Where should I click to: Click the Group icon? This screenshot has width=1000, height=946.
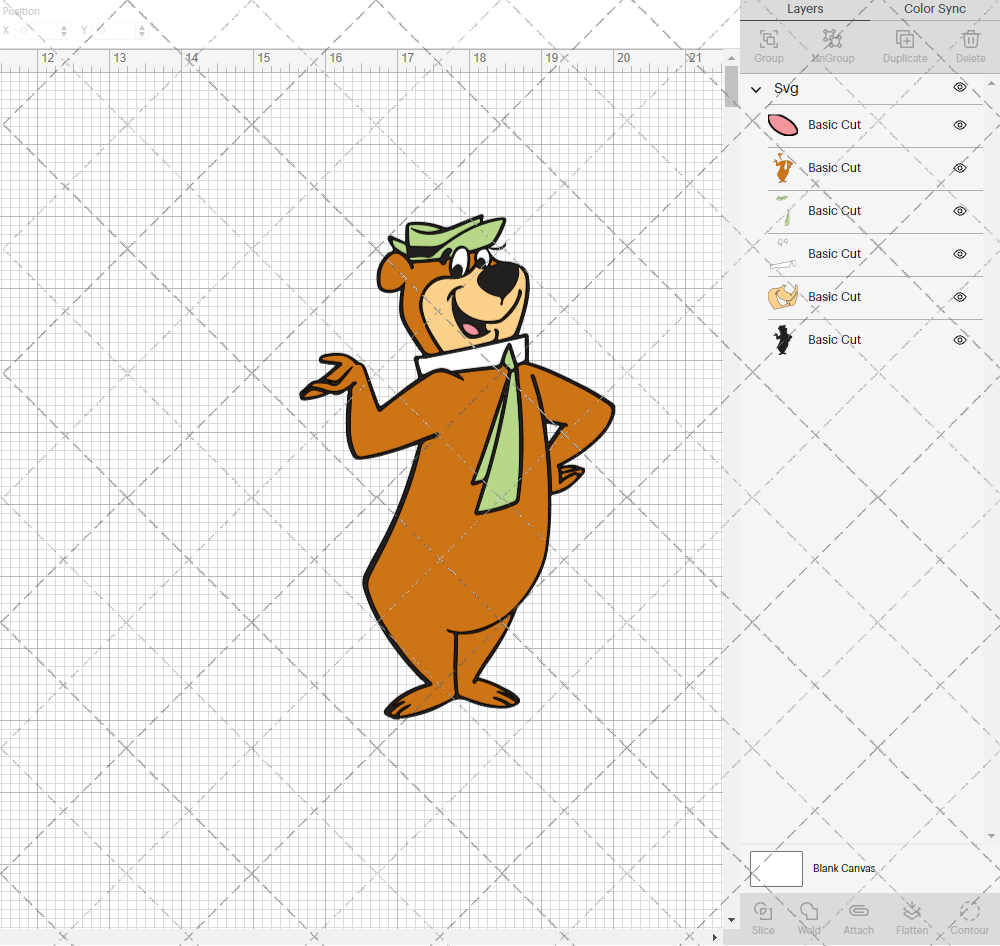pyautogui.click(x=768, y=40)
